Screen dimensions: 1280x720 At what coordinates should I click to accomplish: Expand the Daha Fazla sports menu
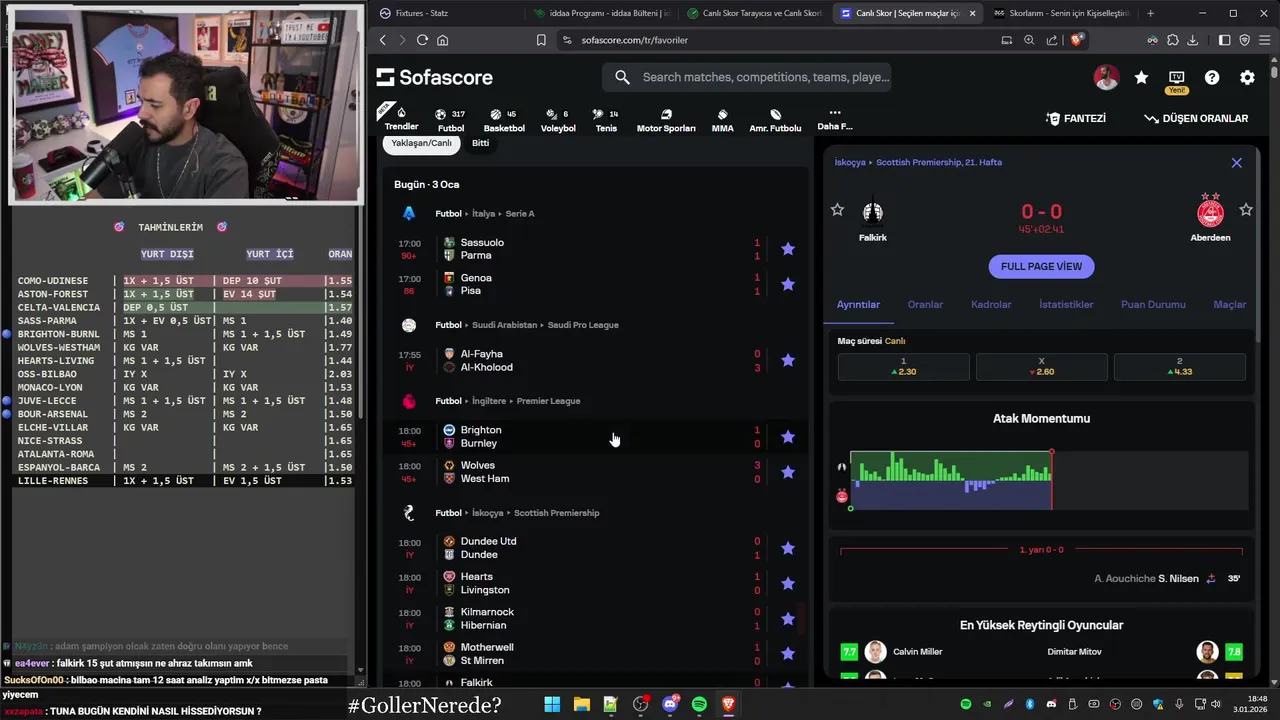(834, 119)
